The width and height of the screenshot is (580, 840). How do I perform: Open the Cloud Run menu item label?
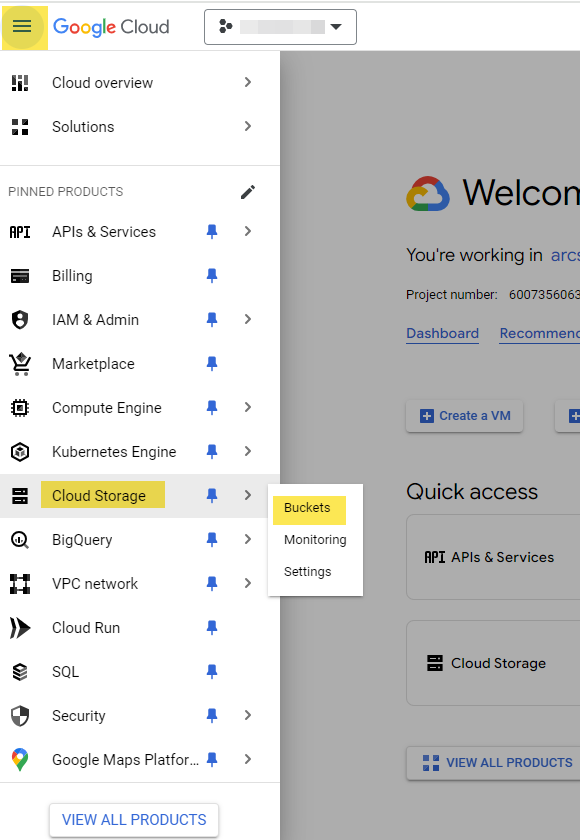86,628
